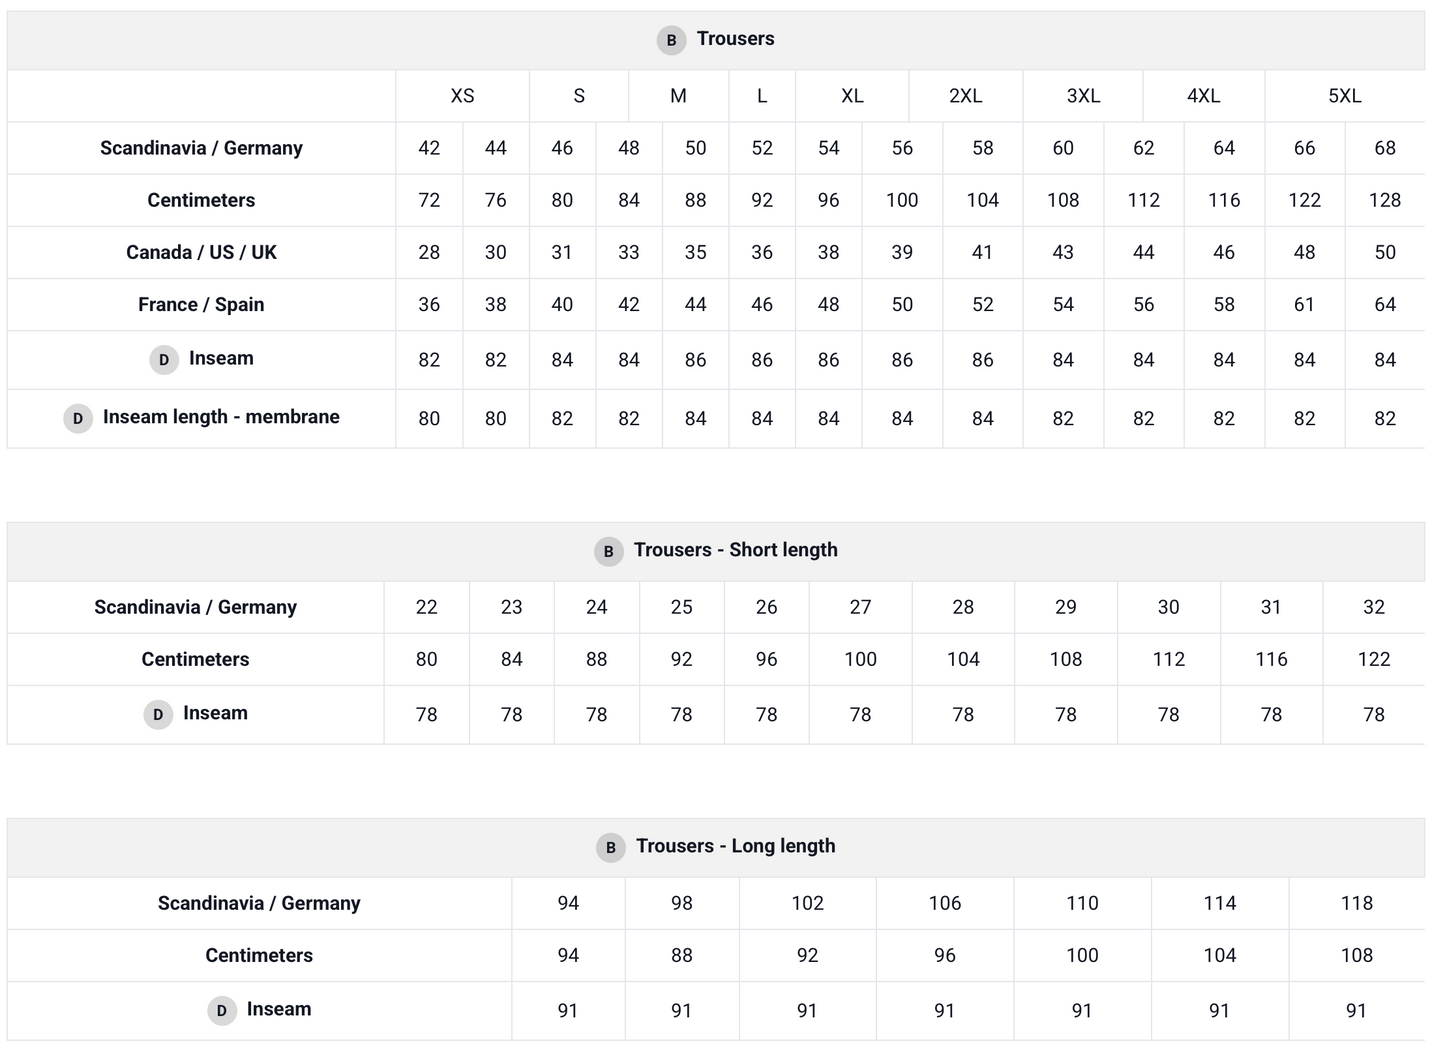Click the B badge beside Trousers - Short length
The height and width of the screenshot is (1050, 1445).
(x=608, y=551)
